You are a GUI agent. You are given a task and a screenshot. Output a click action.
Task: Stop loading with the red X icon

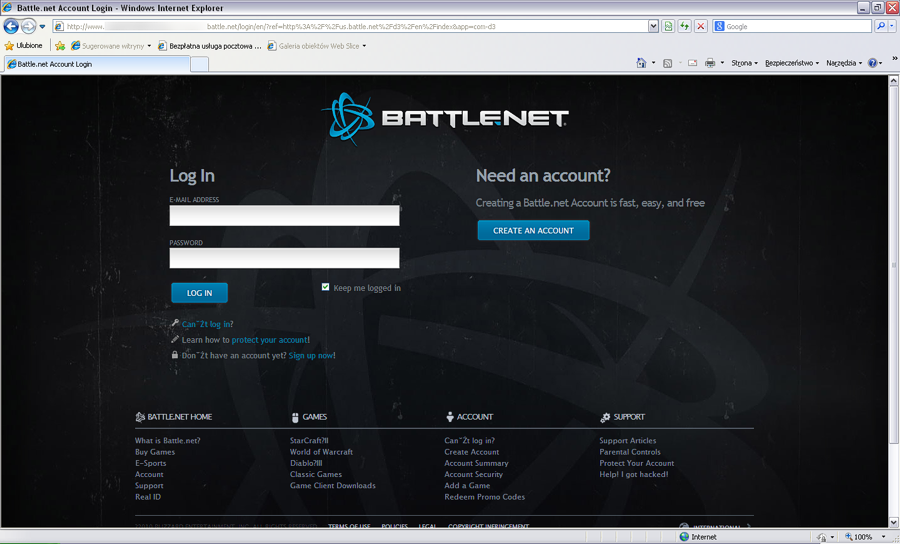(x=700, y=26)
